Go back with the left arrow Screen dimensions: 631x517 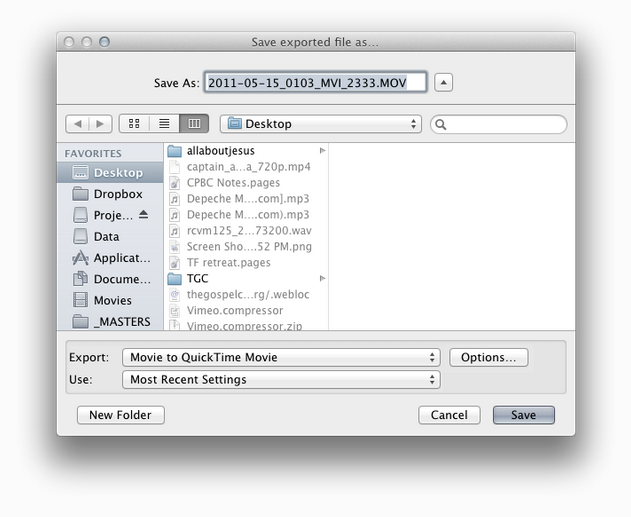(x=78, y=124)
